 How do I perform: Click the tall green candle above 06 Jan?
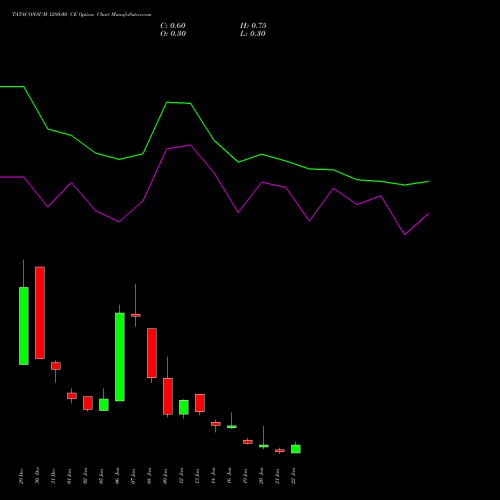coord(120,357)
